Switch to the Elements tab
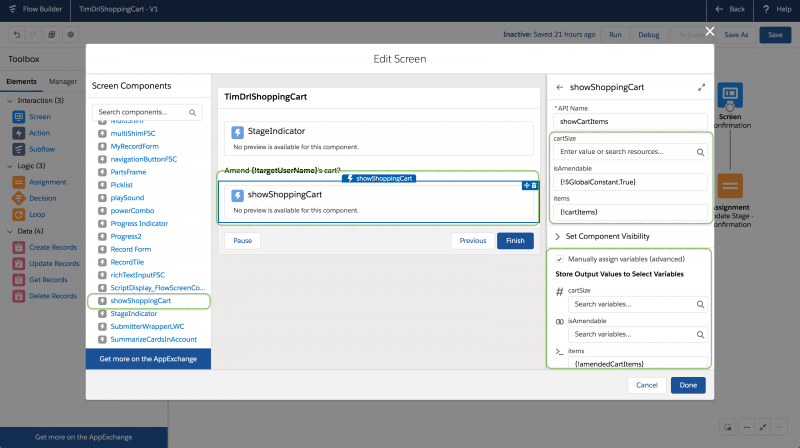 pyautogui.click(x=21, y=82)
